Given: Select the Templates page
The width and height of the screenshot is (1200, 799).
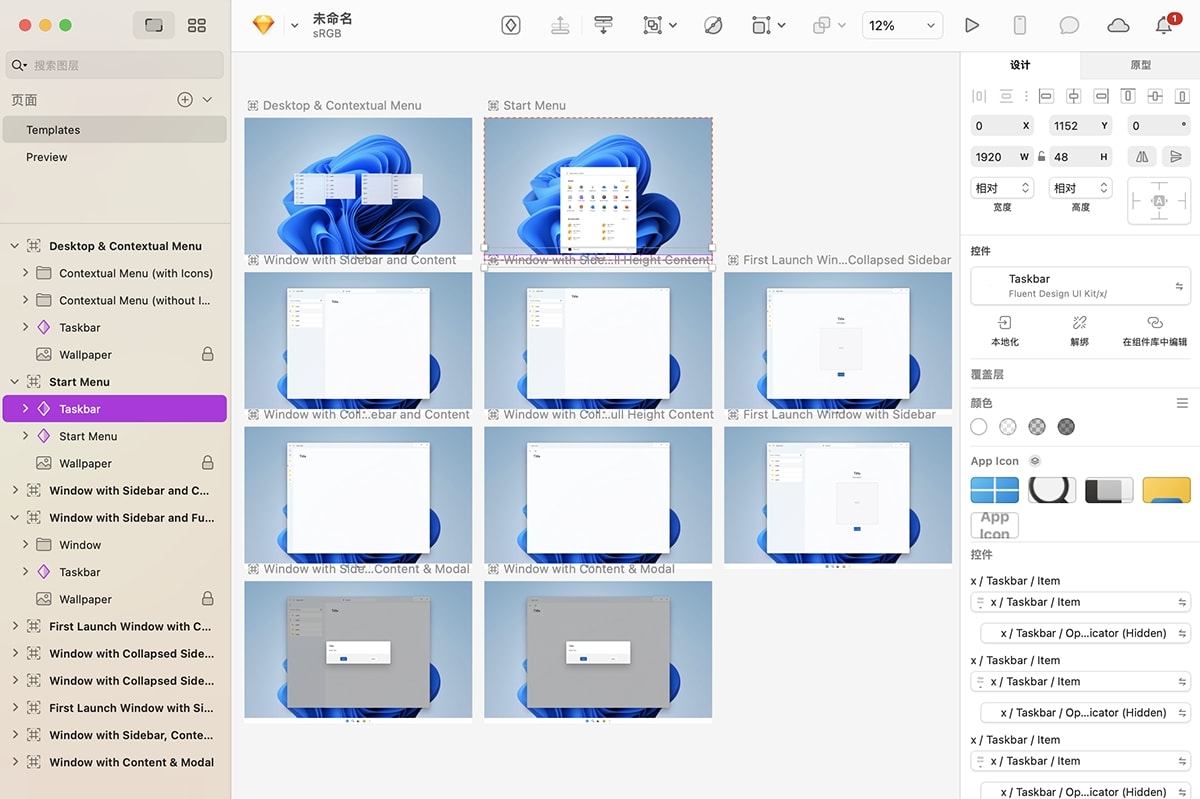Looking at the screenshot, I should (114, 130).
